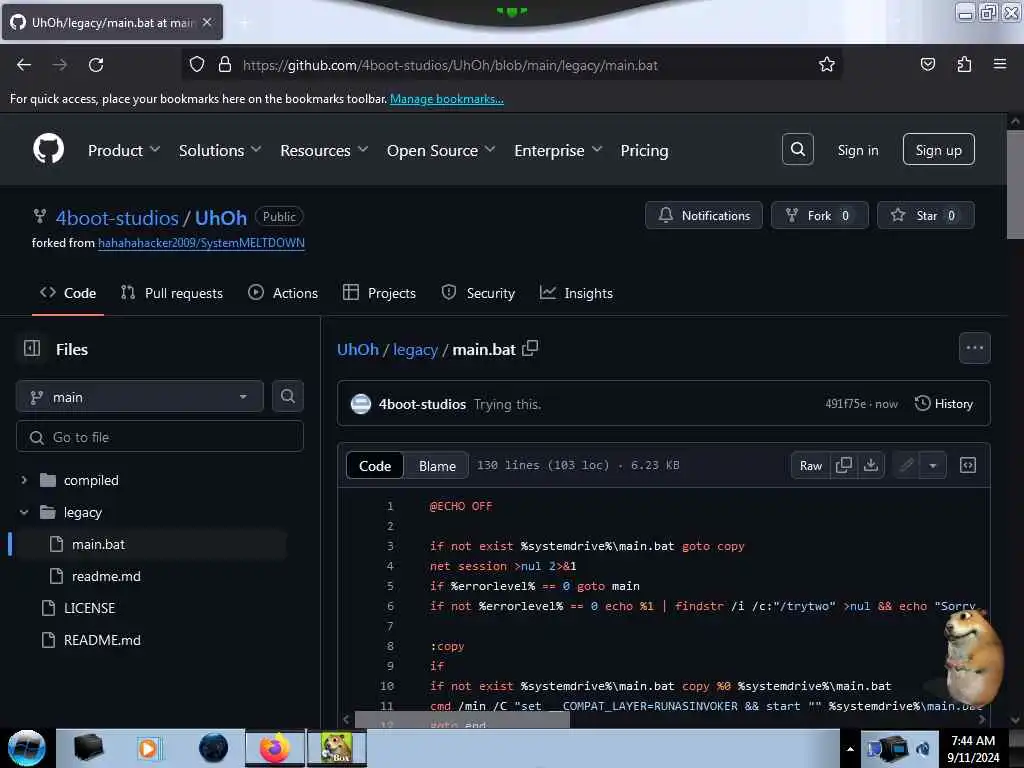Open the main branch selector dropdown
This screenshot has width=1024, height=768.
[x=140, y=396]
